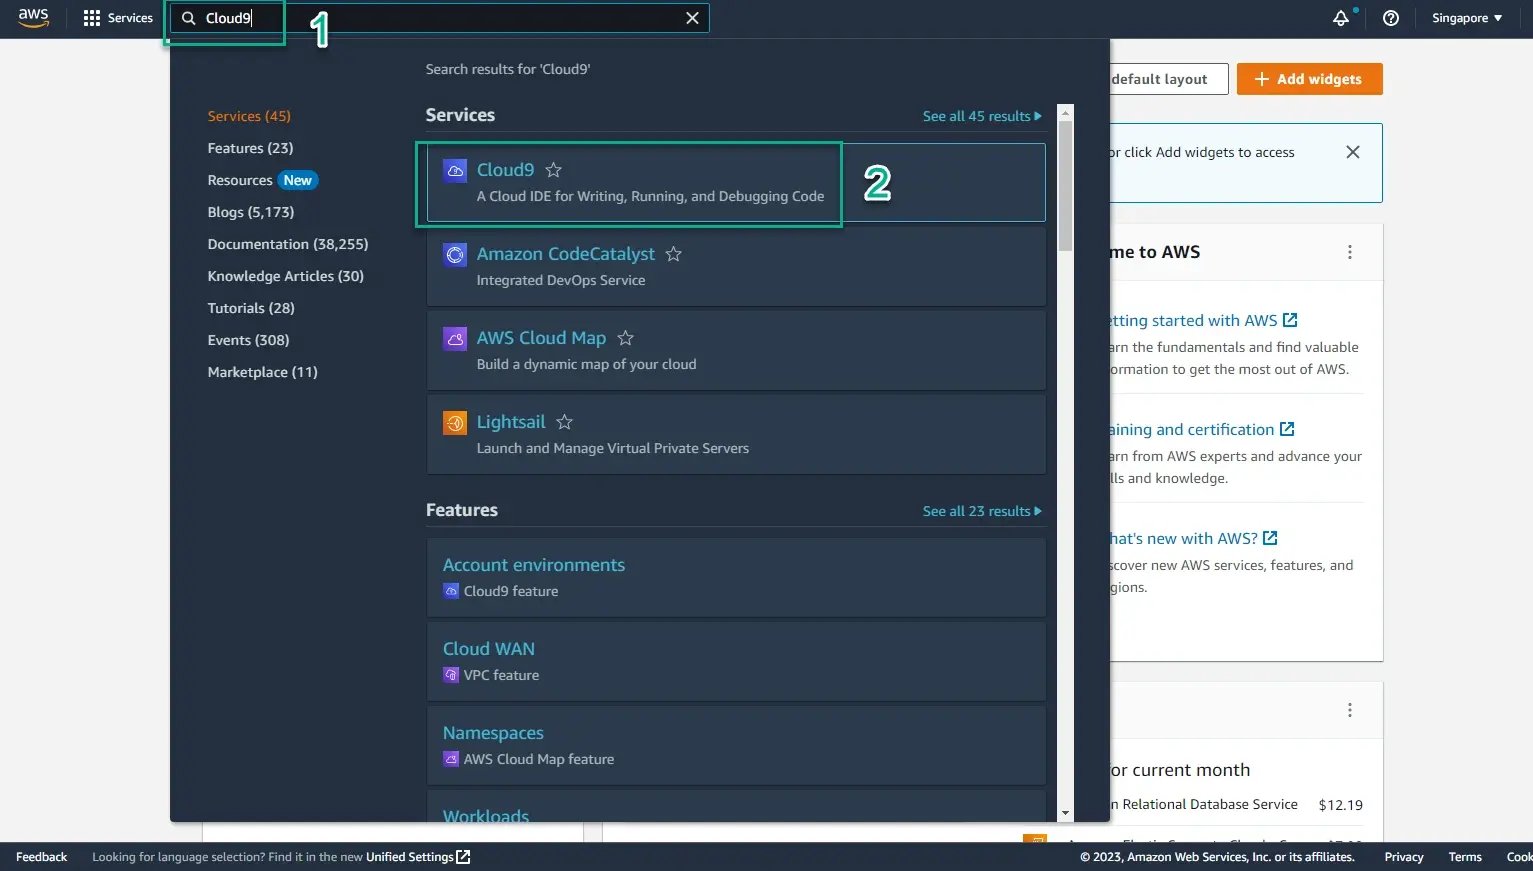The image size is (1533, 871).
Task: Click the Amazon CodeCatalyst service icon
Action: [455, 255]
